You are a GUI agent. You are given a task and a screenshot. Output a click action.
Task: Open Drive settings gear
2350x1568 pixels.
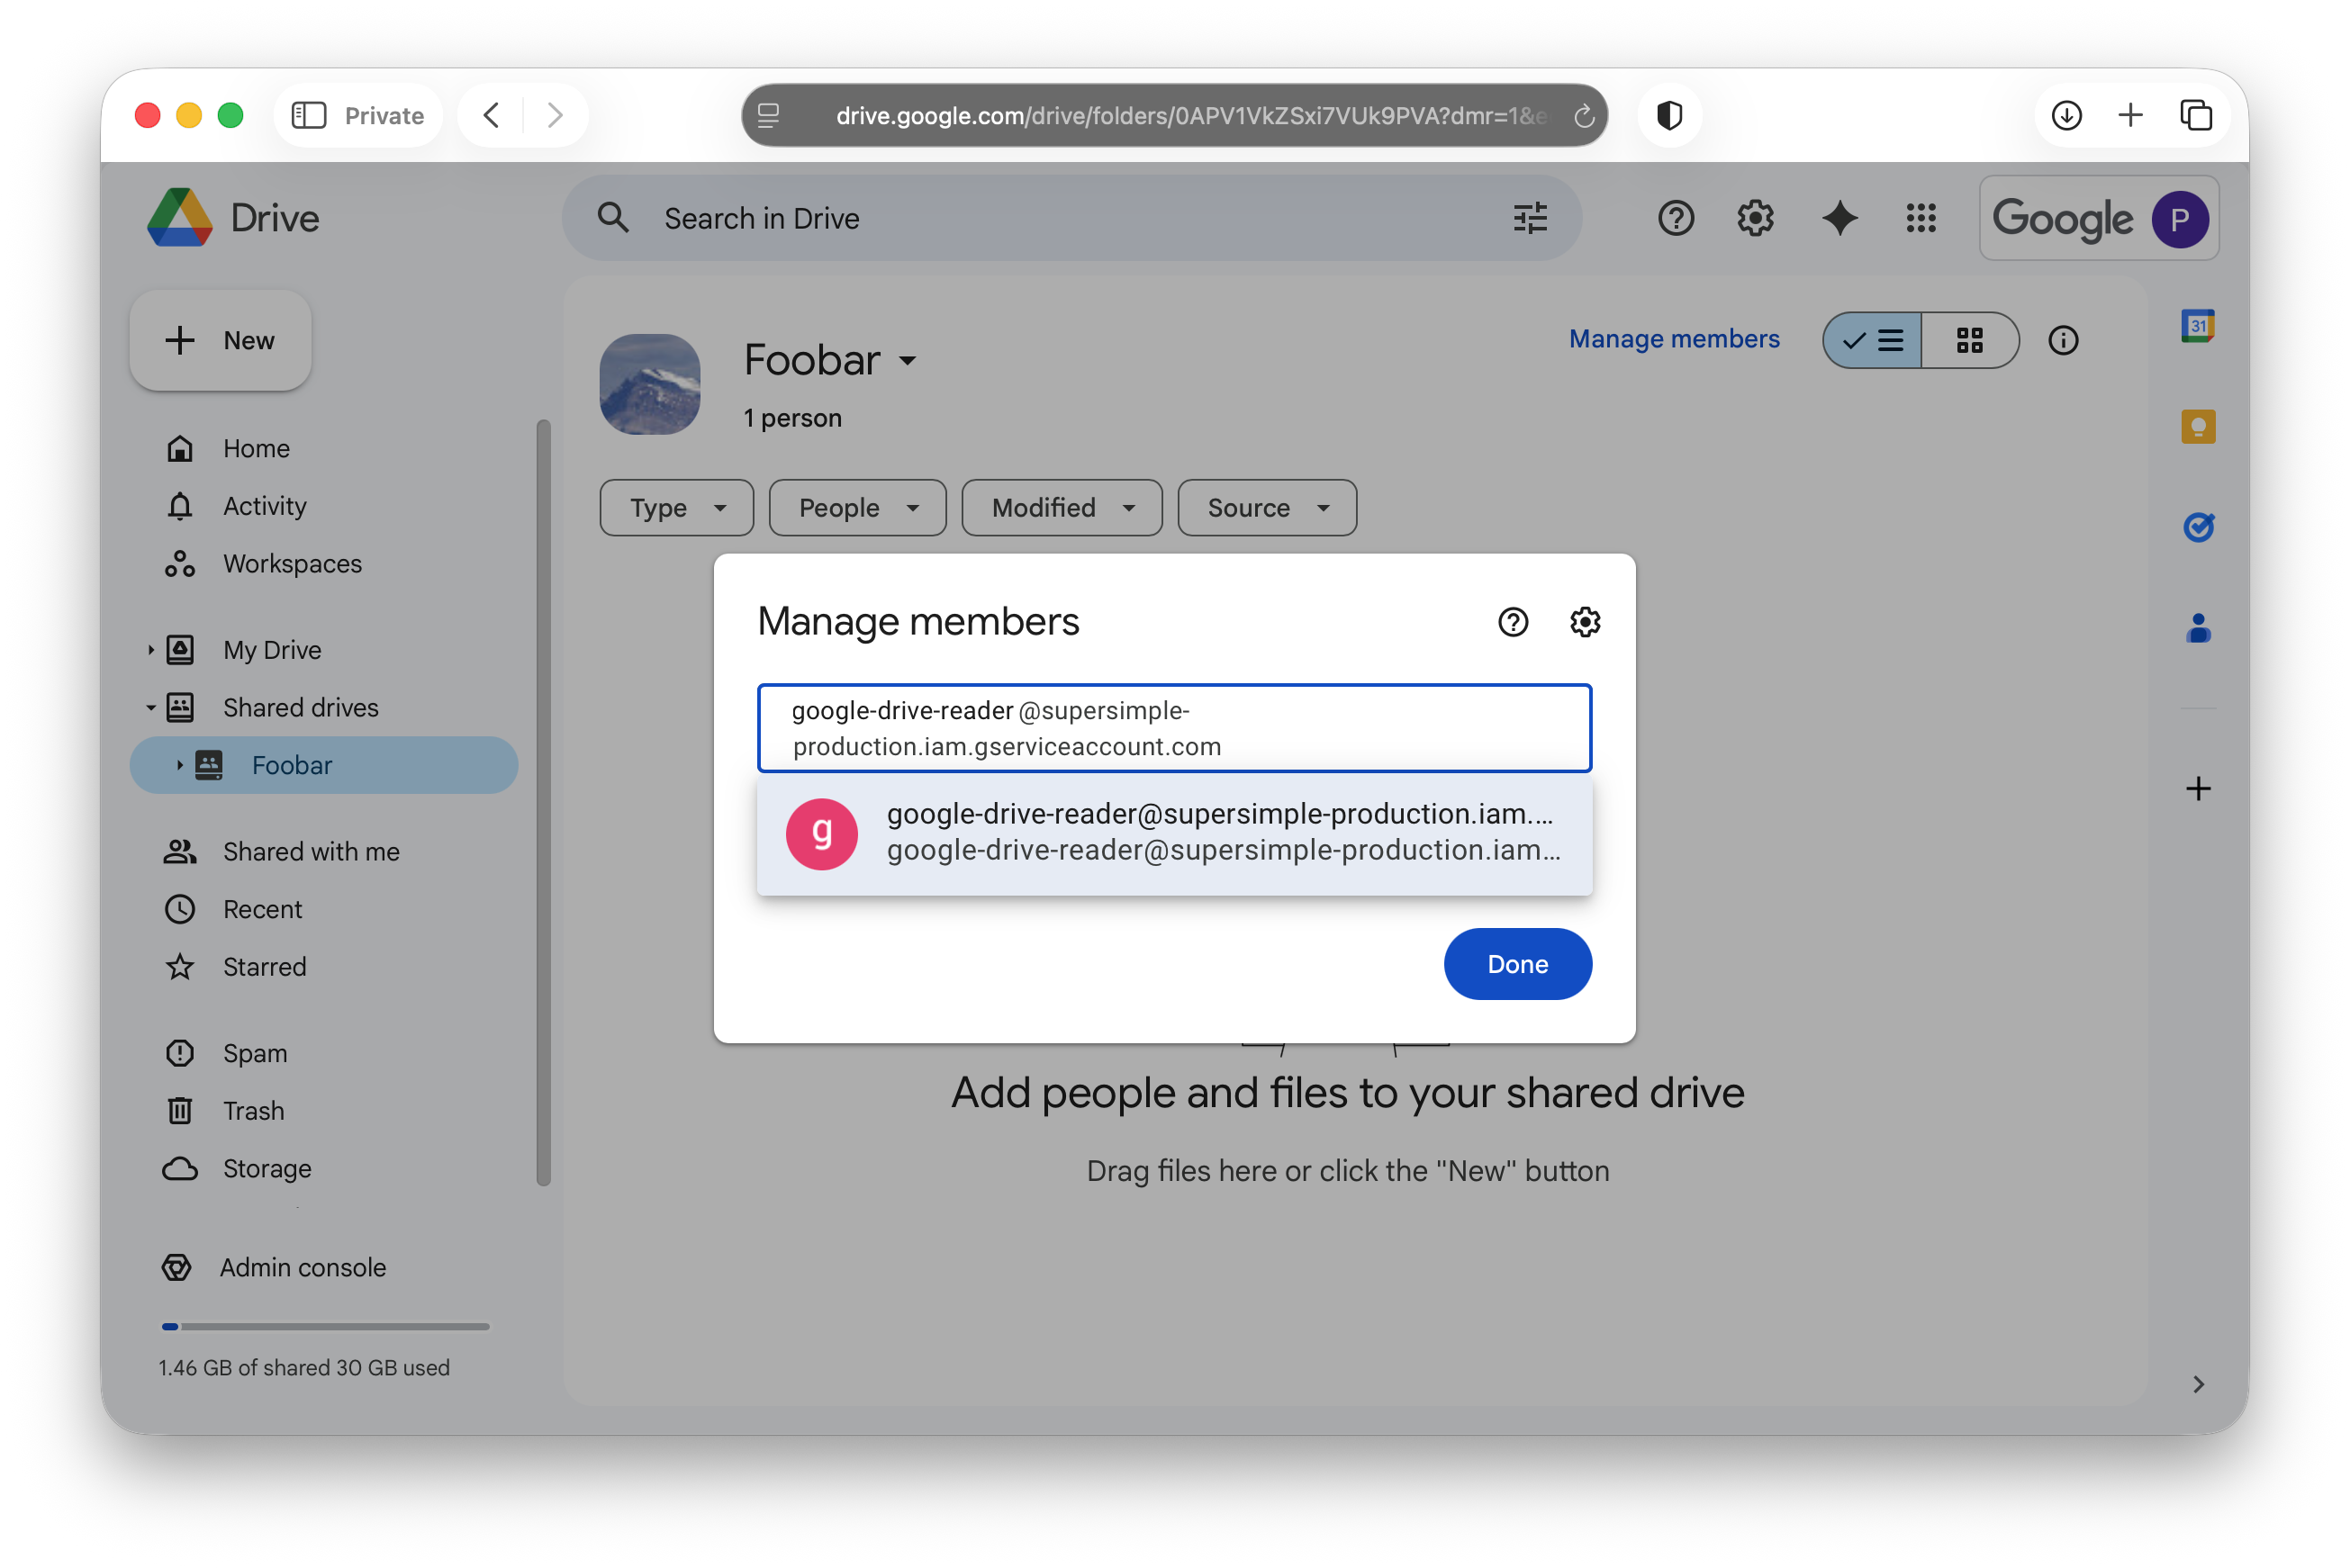1755,218
